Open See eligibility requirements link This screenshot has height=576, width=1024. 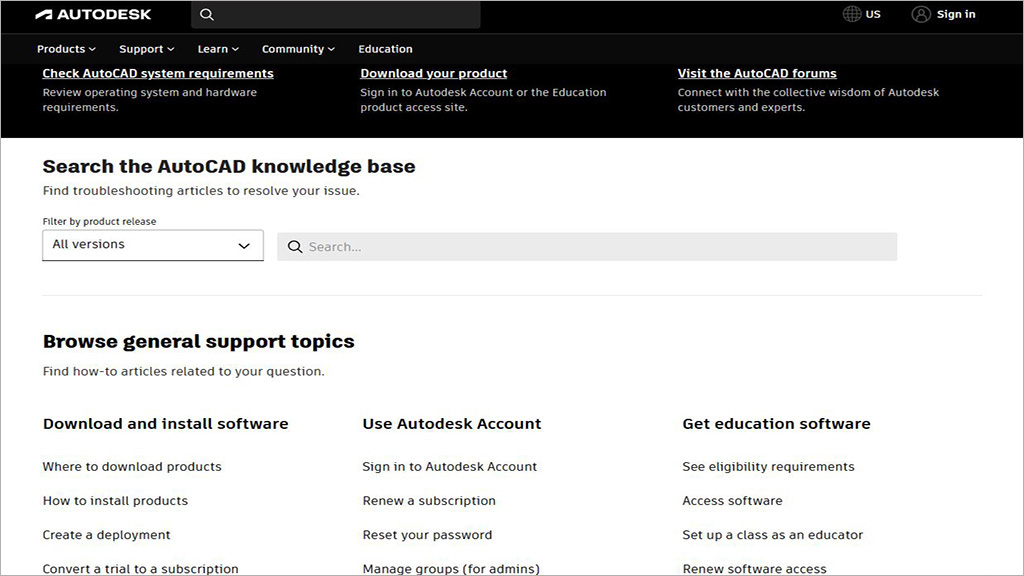[768, 467]
